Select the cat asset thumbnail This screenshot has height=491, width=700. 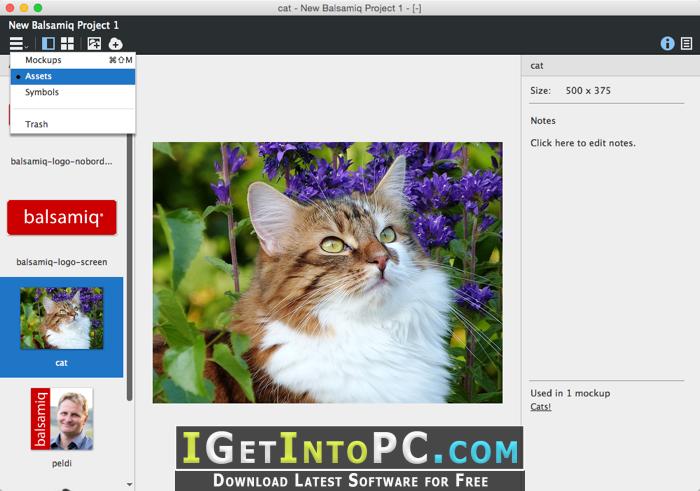[62, 318]
